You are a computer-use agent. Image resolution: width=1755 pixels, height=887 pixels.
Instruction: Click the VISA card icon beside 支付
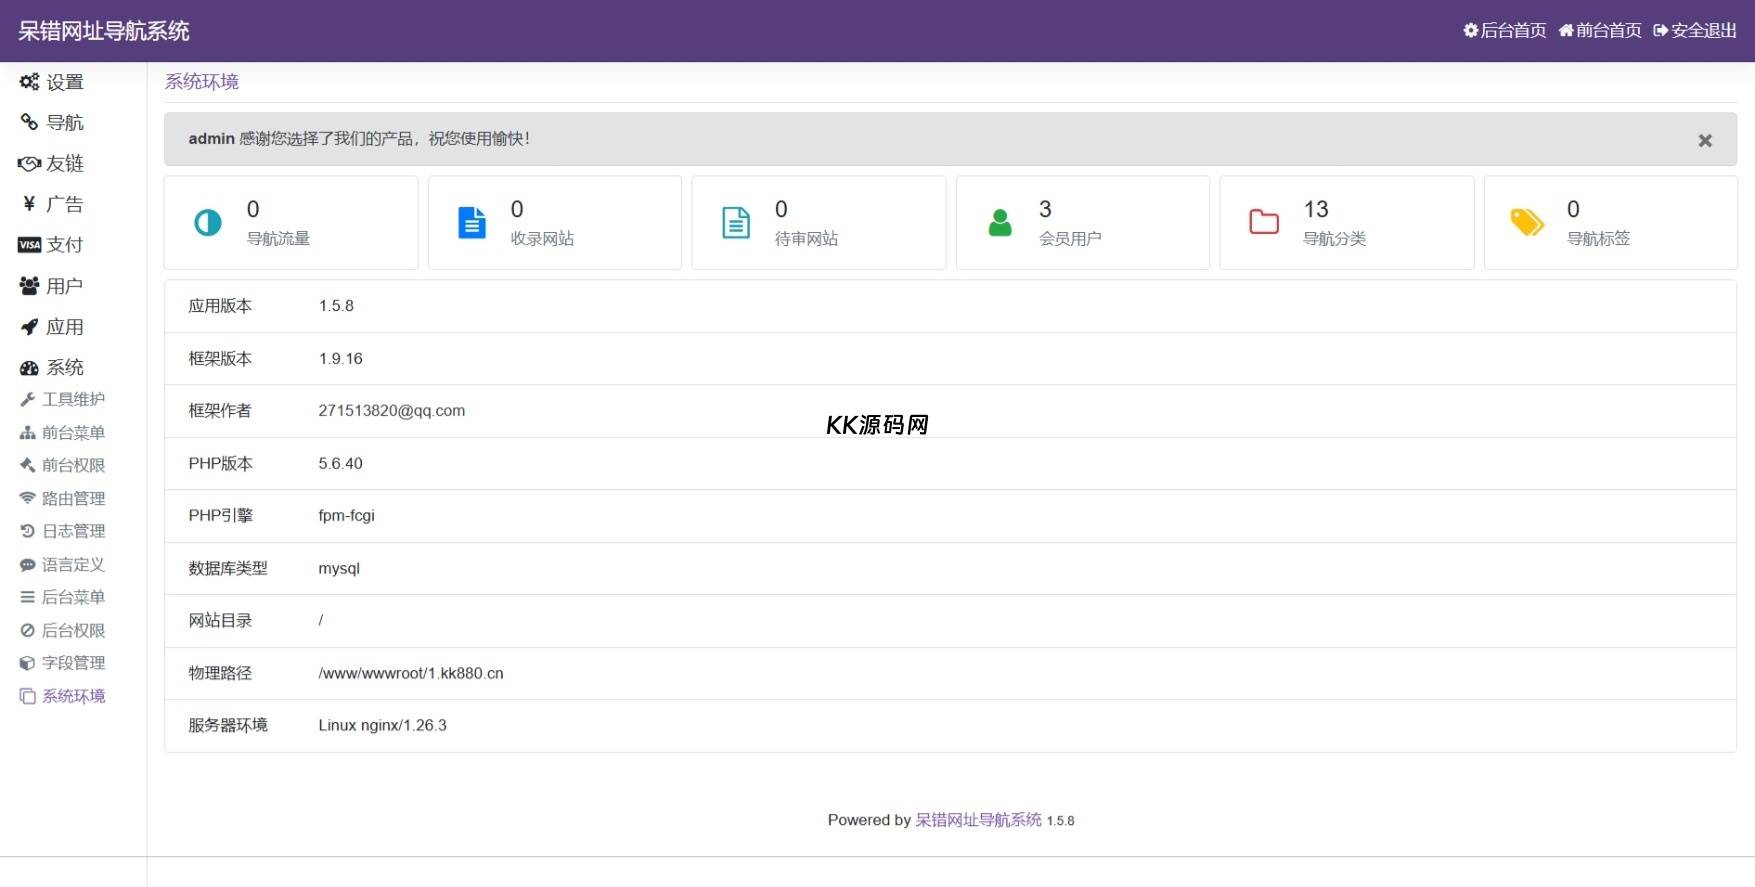click(x=29, y=245)
